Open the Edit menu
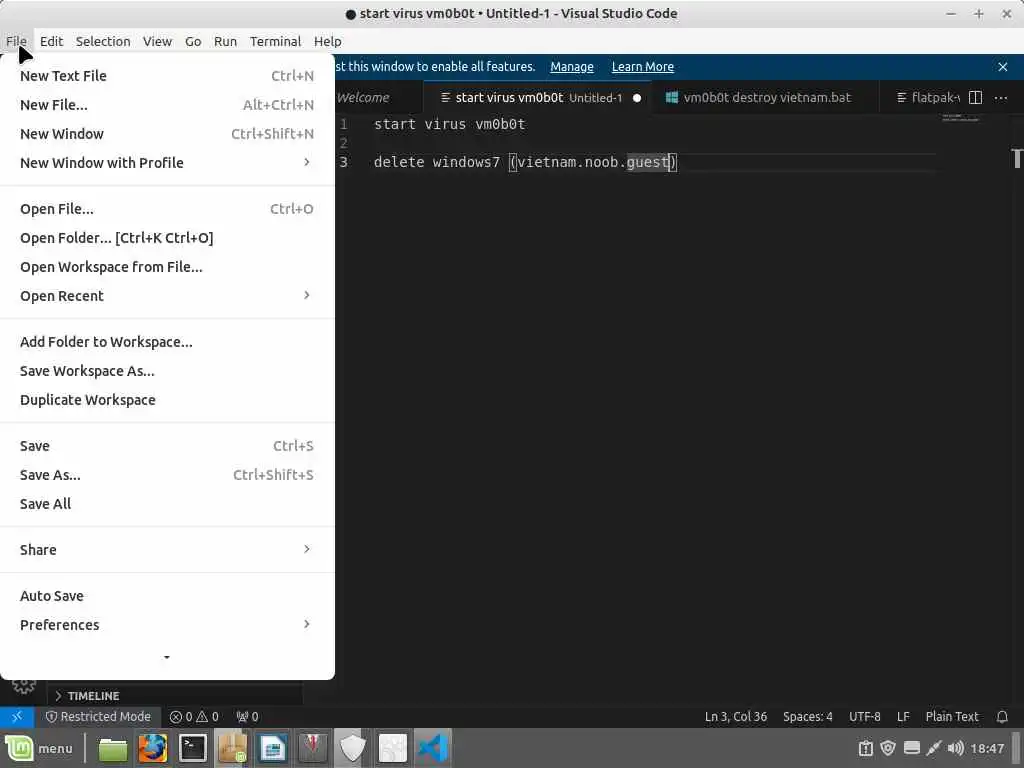 coord(51,41)
